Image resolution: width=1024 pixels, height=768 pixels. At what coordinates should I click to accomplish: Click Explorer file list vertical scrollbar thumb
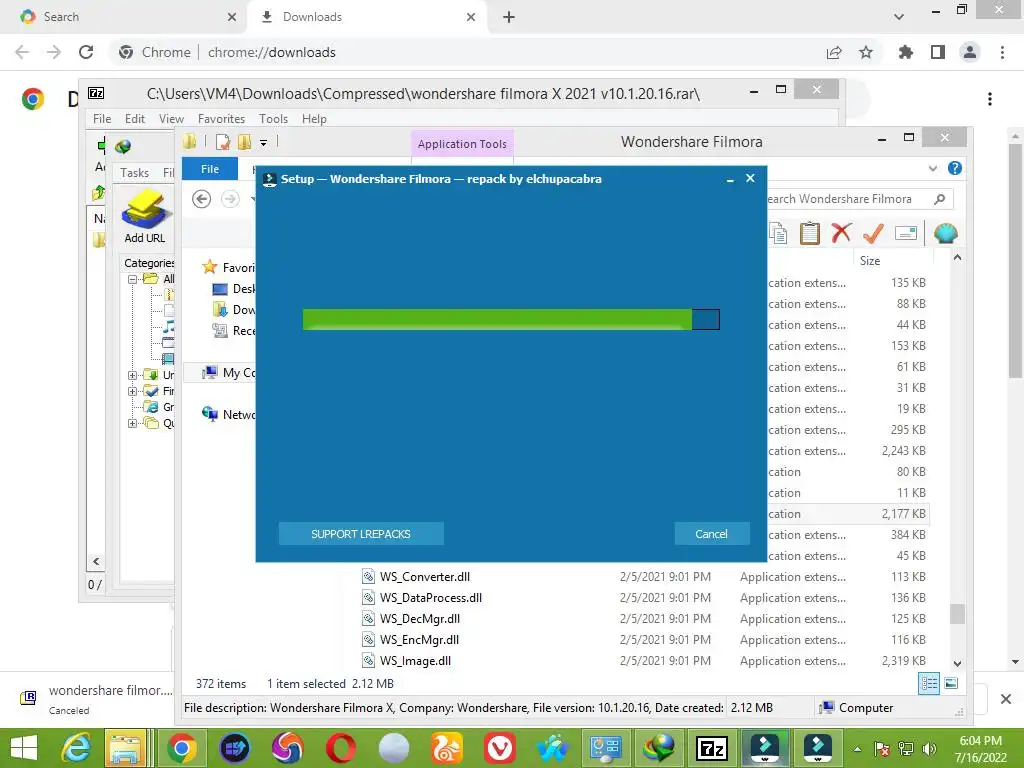pos(957,614)
